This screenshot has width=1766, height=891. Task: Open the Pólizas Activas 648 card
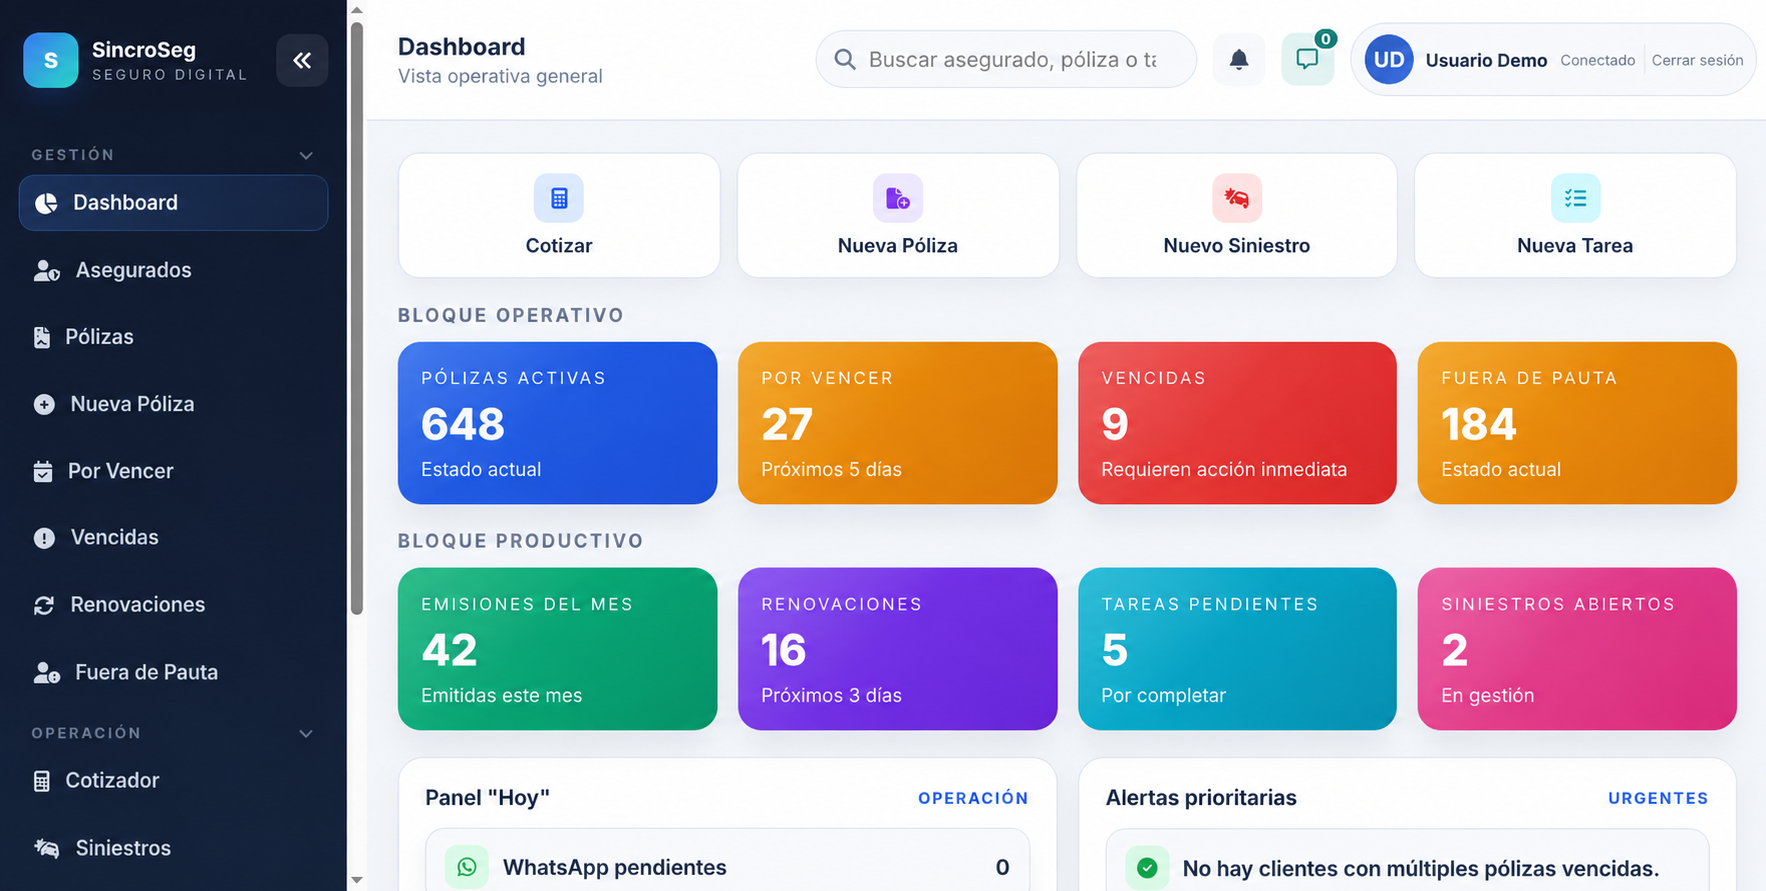pos(558,423)
